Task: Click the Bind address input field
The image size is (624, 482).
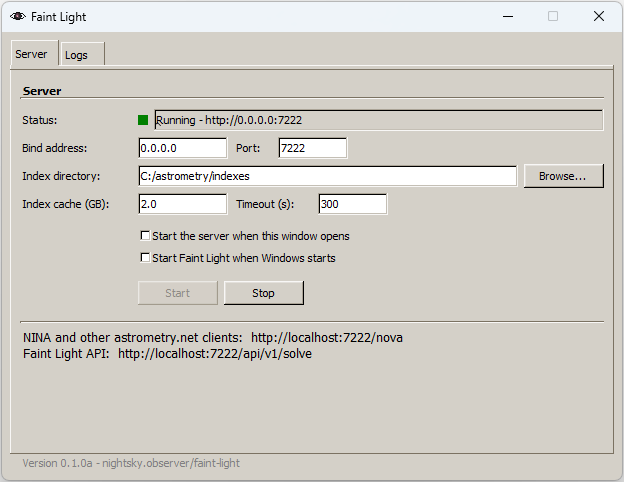Action: (183, 148)
